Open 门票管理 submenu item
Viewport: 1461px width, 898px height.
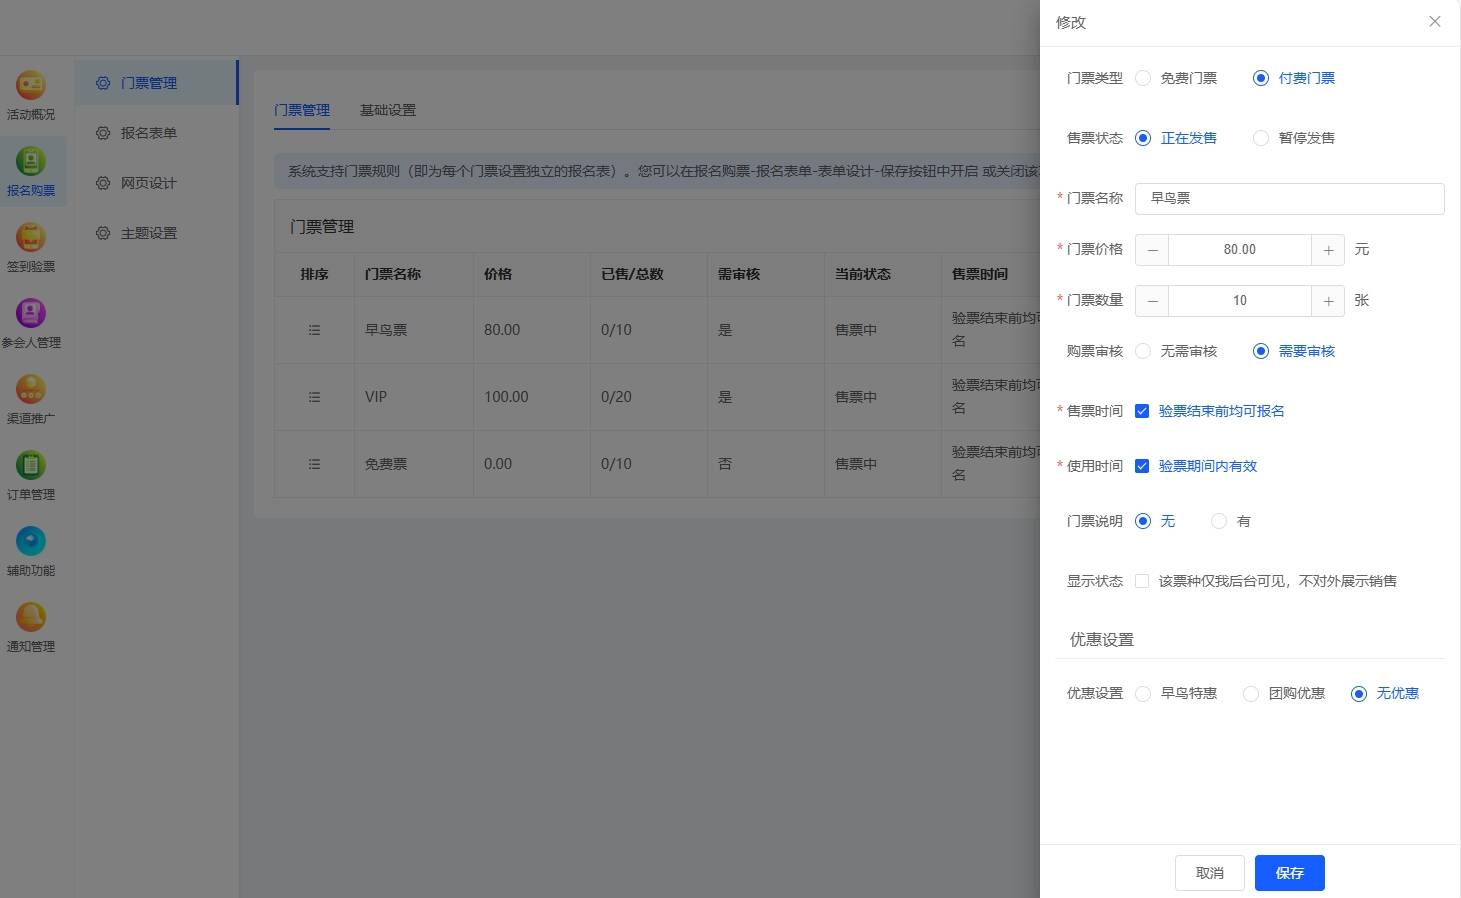point(157,83)
